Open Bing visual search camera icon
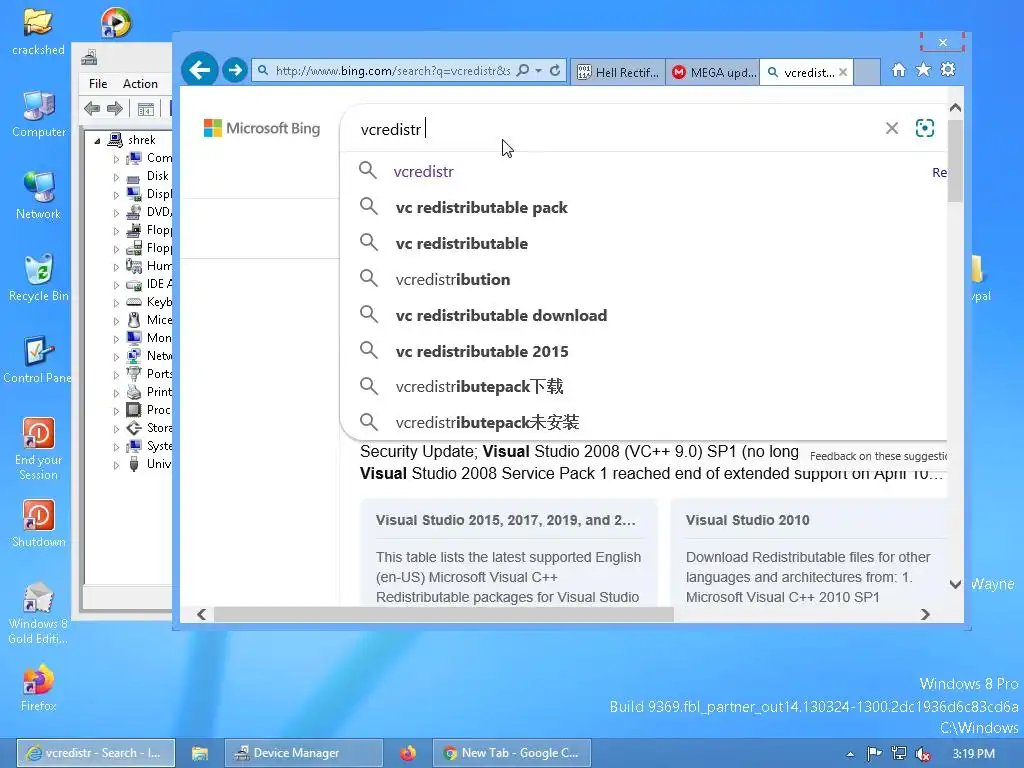This screenshot has height=768, width=1024. point(925,128)
